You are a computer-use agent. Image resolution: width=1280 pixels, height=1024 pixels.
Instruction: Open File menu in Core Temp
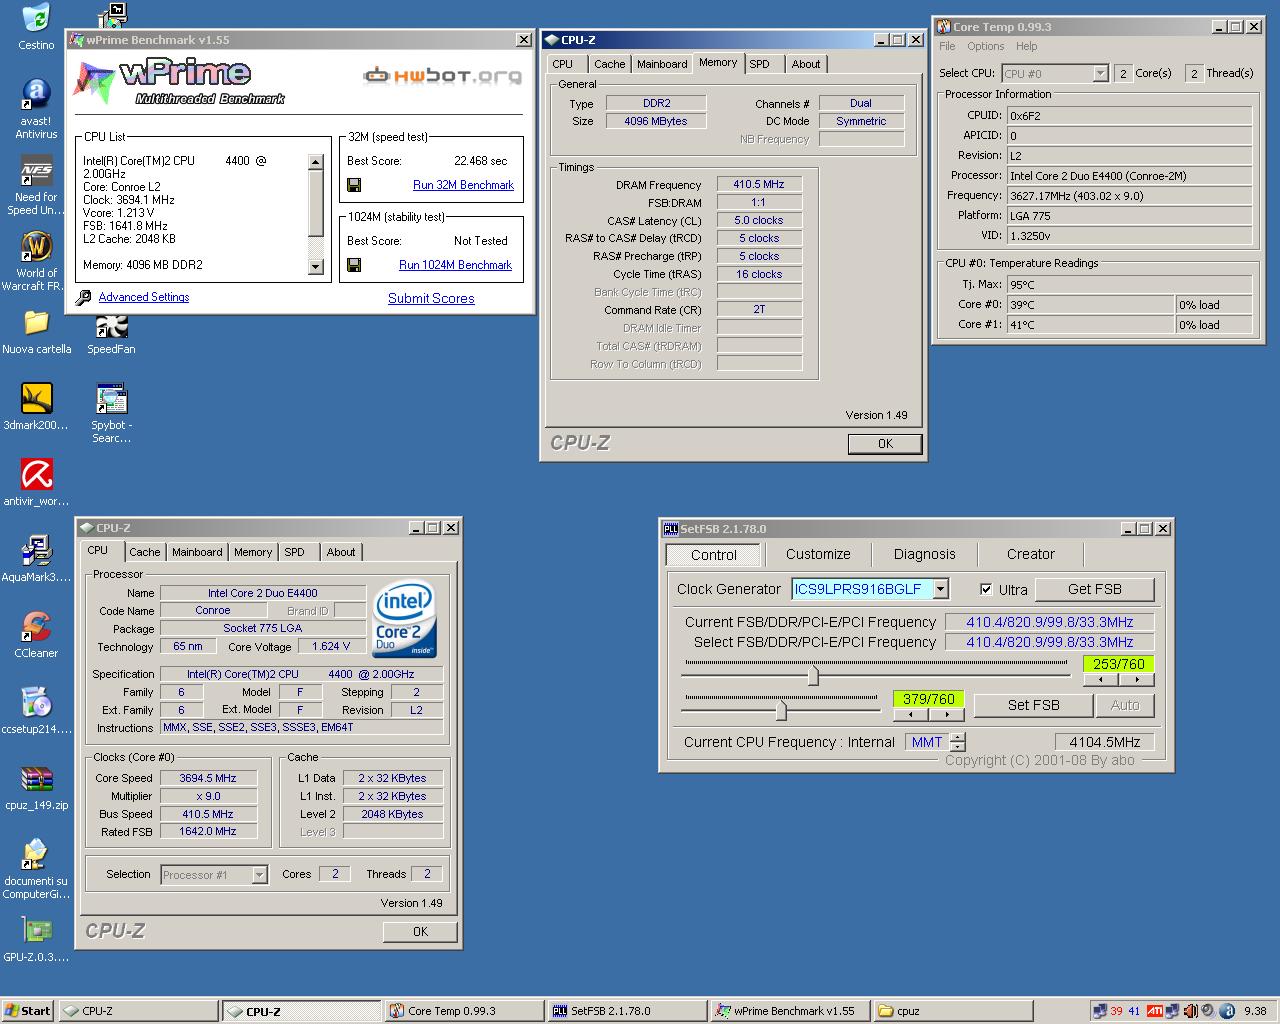[x=947, y=46]
